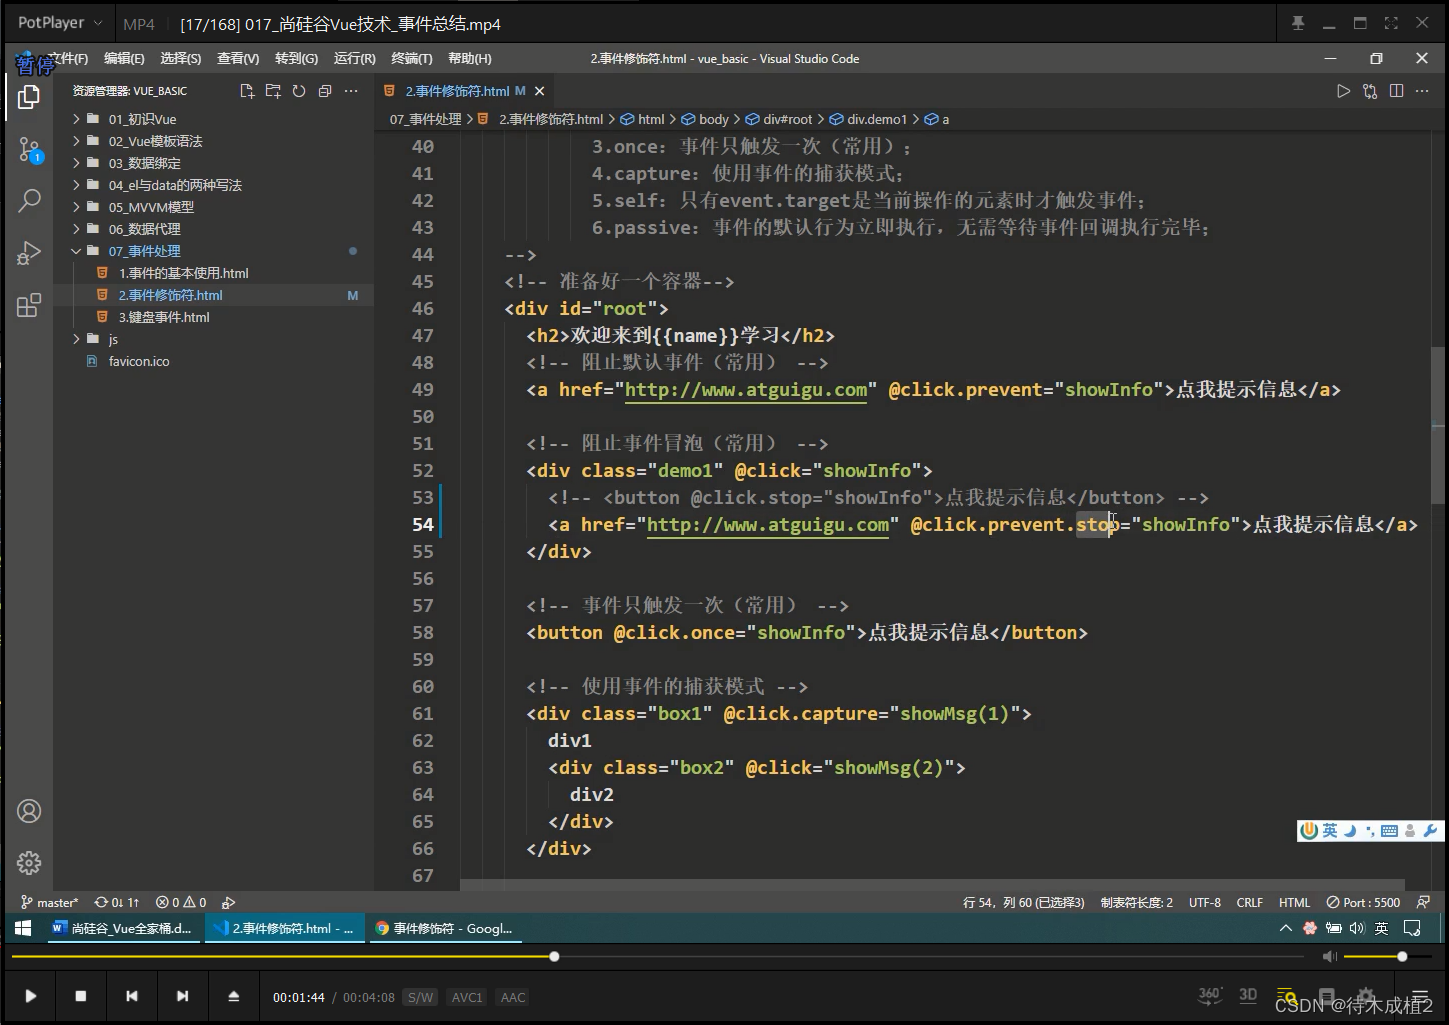Toggle 360 degree video mode
The width and height of the screenshot is (1449, 1025).
click(1209, 995)
